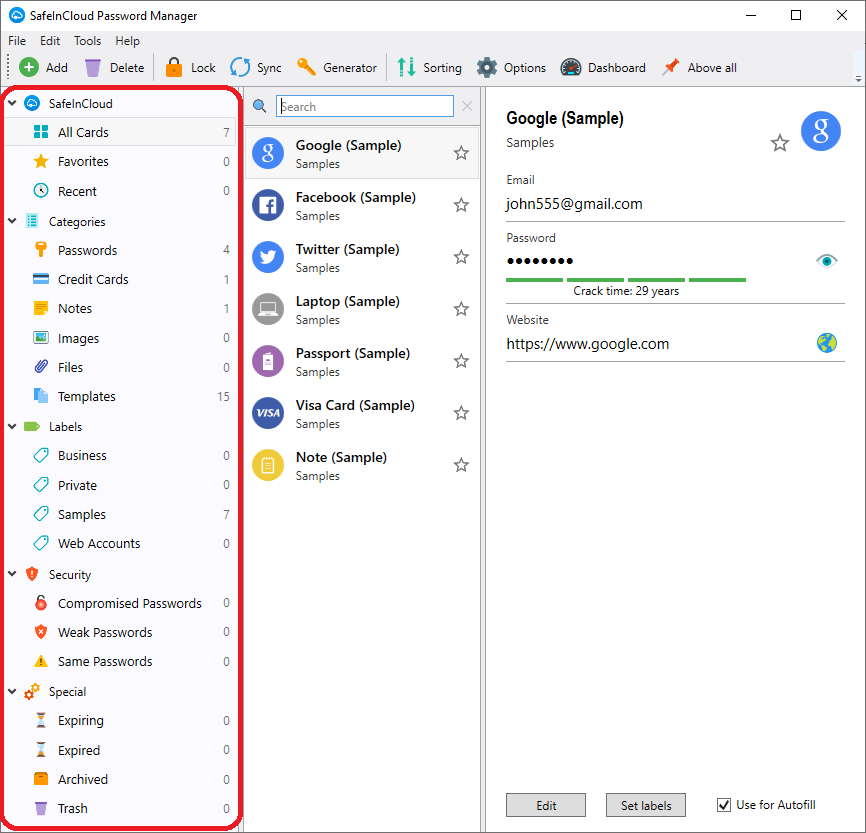Screen dimensions: 866x833
Task: Select the Visa Card (Sample) icon
Action: 268,413
